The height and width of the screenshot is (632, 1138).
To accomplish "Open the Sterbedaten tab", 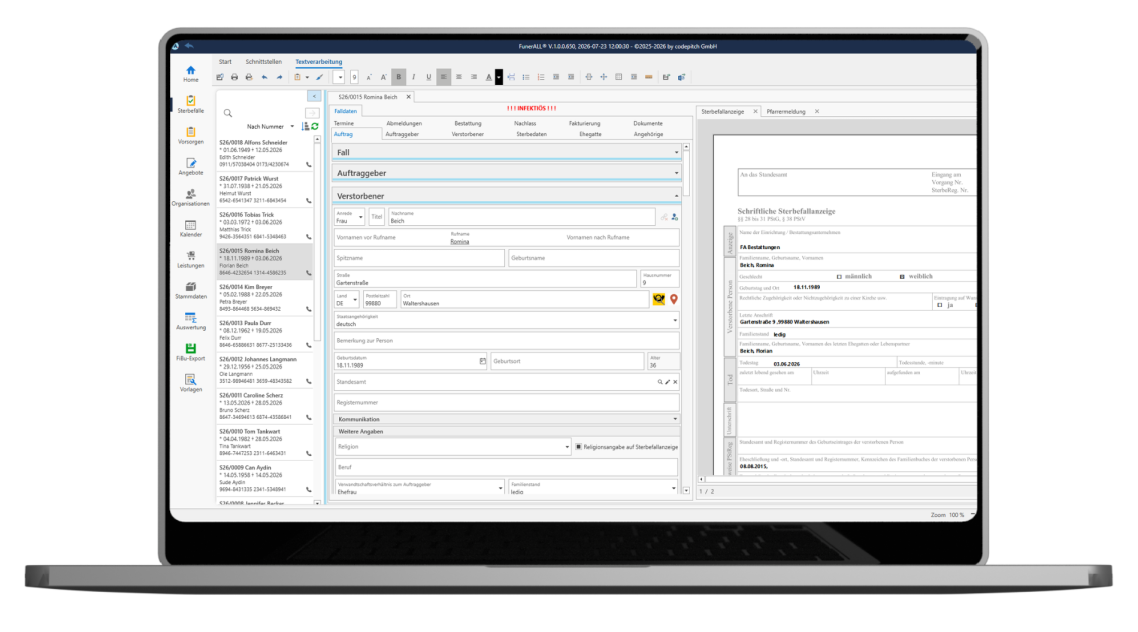I will [531, 134].
